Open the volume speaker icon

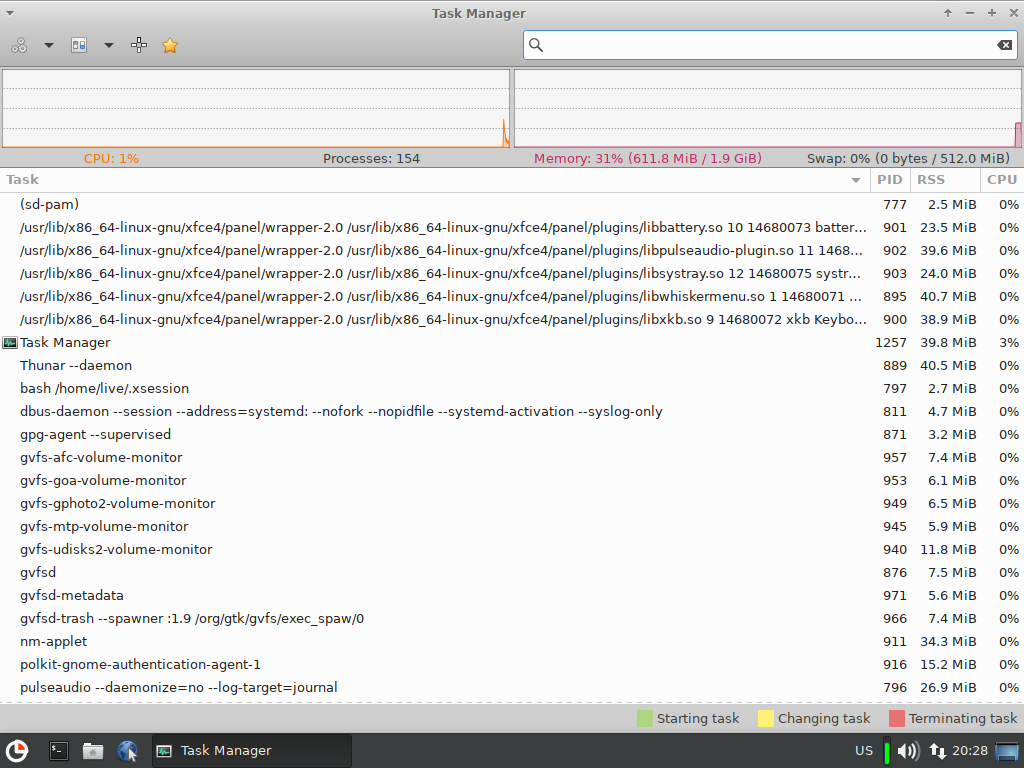coord(908,750)
